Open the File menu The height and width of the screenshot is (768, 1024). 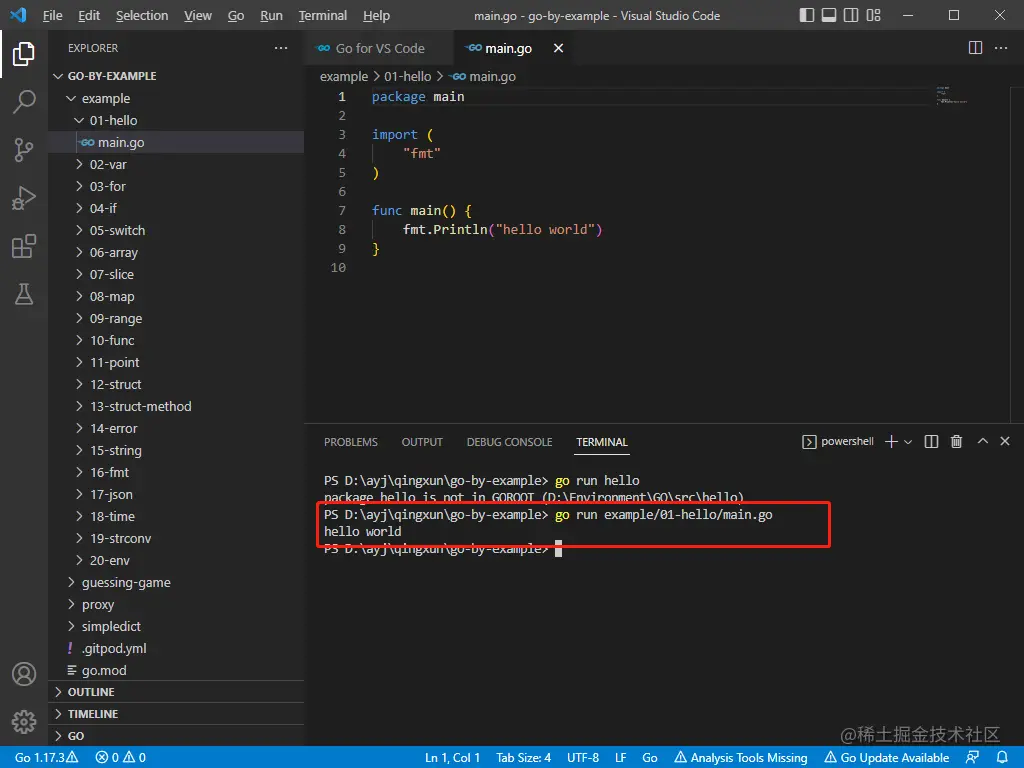[52, 15]
